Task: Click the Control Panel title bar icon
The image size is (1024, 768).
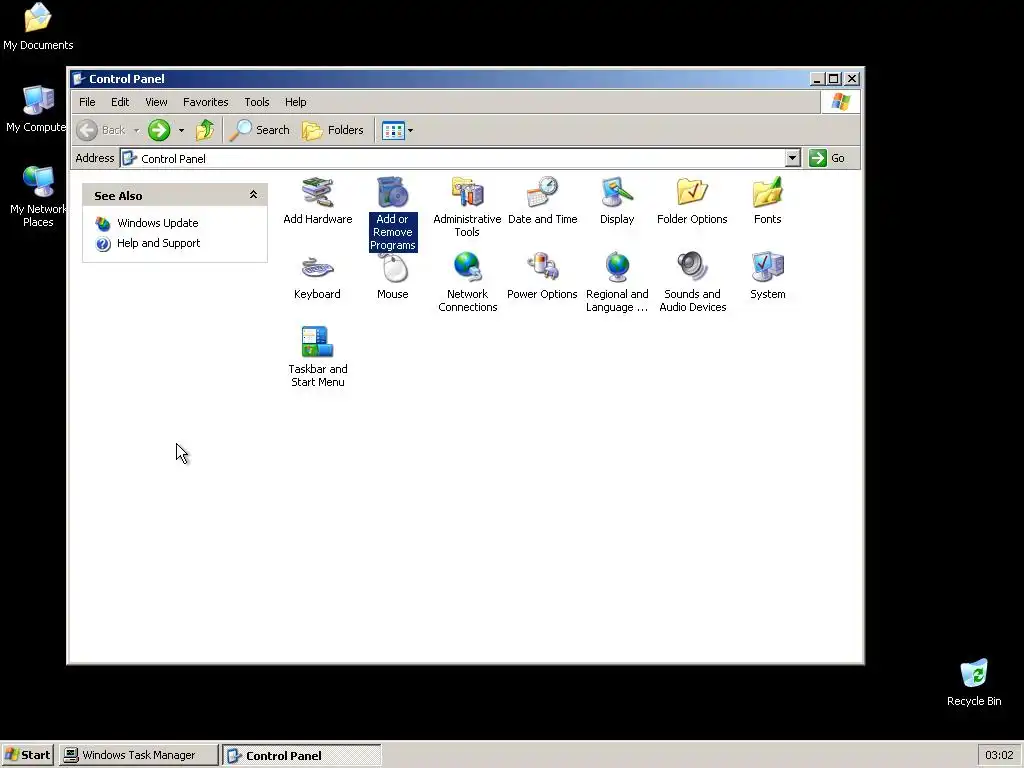Action: pyautogui.click(x=79, y=79)
